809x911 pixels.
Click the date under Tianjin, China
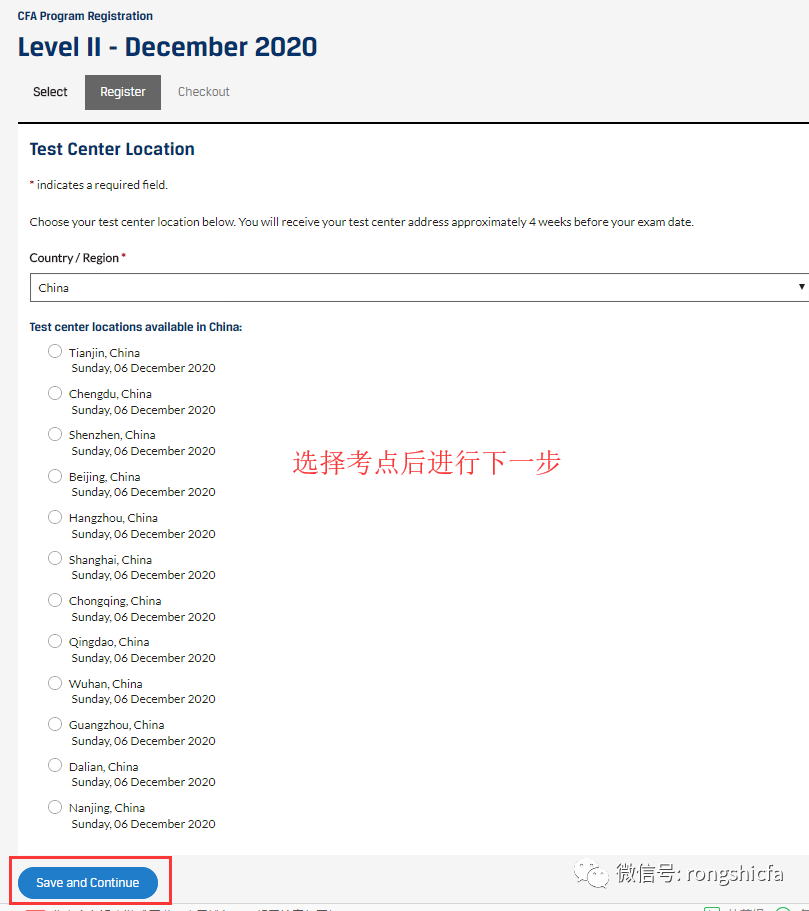tap(144, 368)
